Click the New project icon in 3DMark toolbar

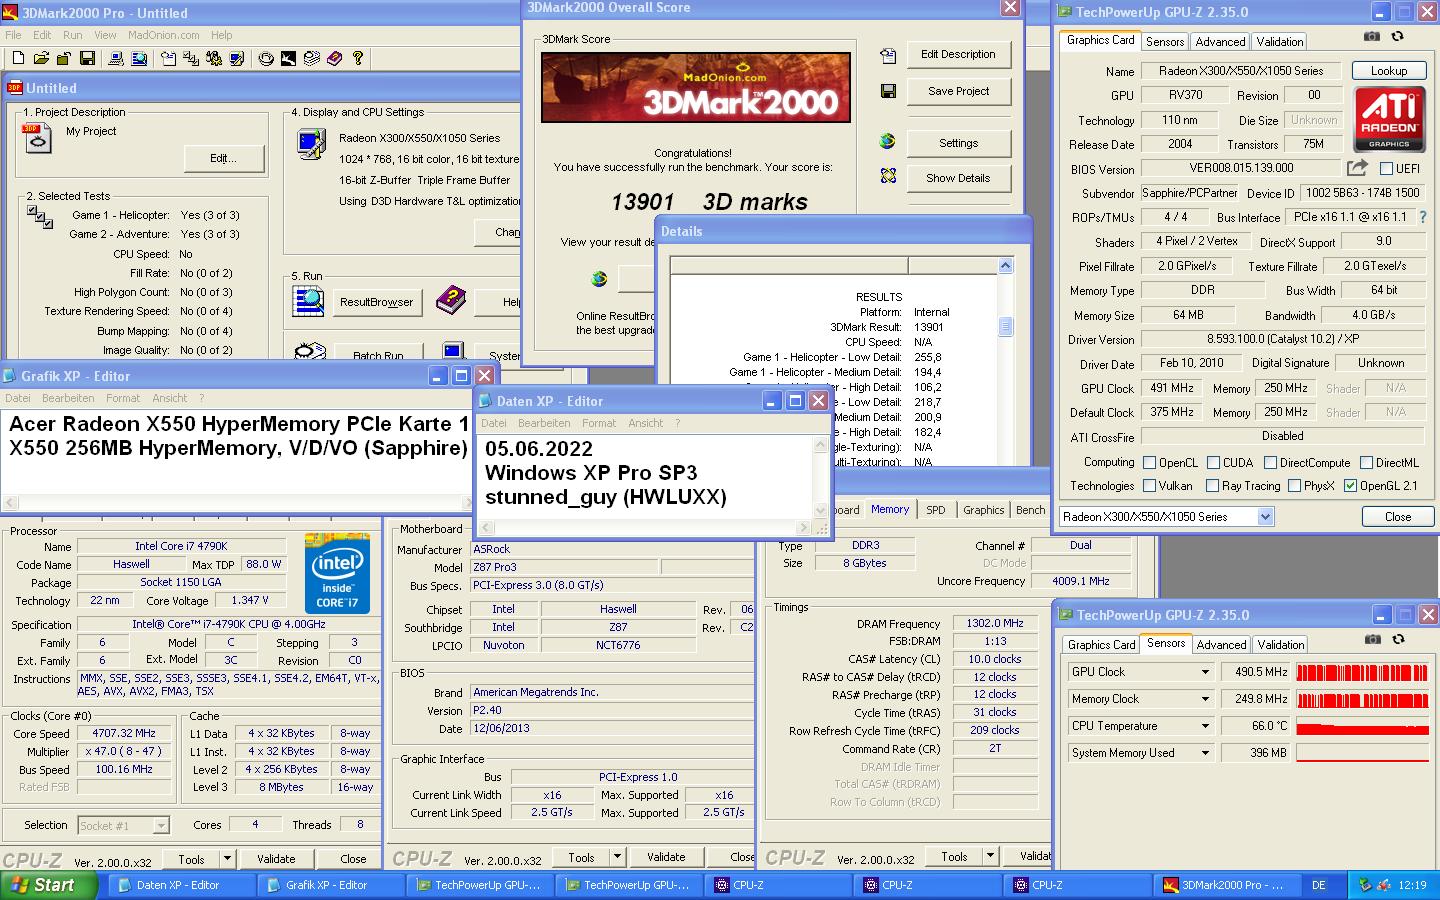point(18,58)
